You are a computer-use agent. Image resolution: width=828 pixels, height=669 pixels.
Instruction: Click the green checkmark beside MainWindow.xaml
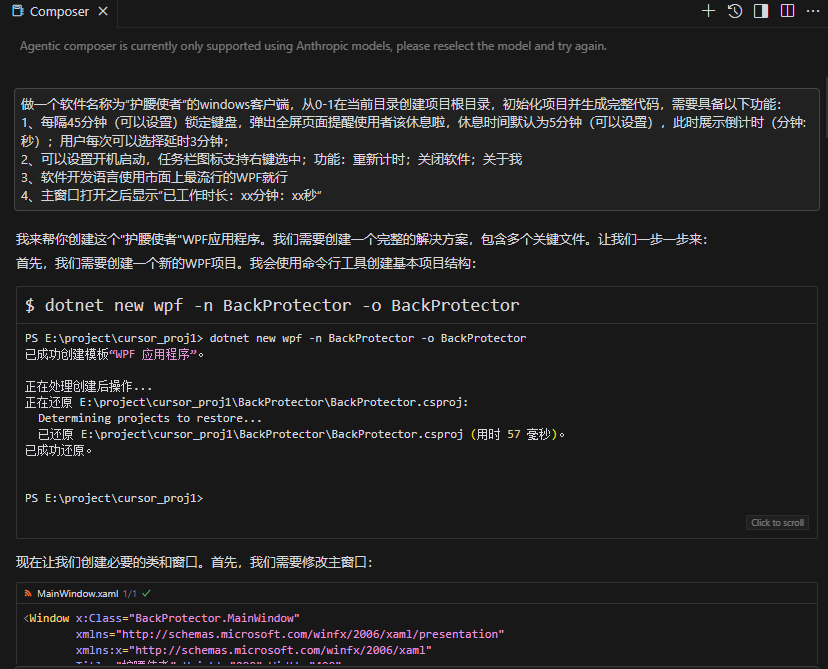pos(146,593)
